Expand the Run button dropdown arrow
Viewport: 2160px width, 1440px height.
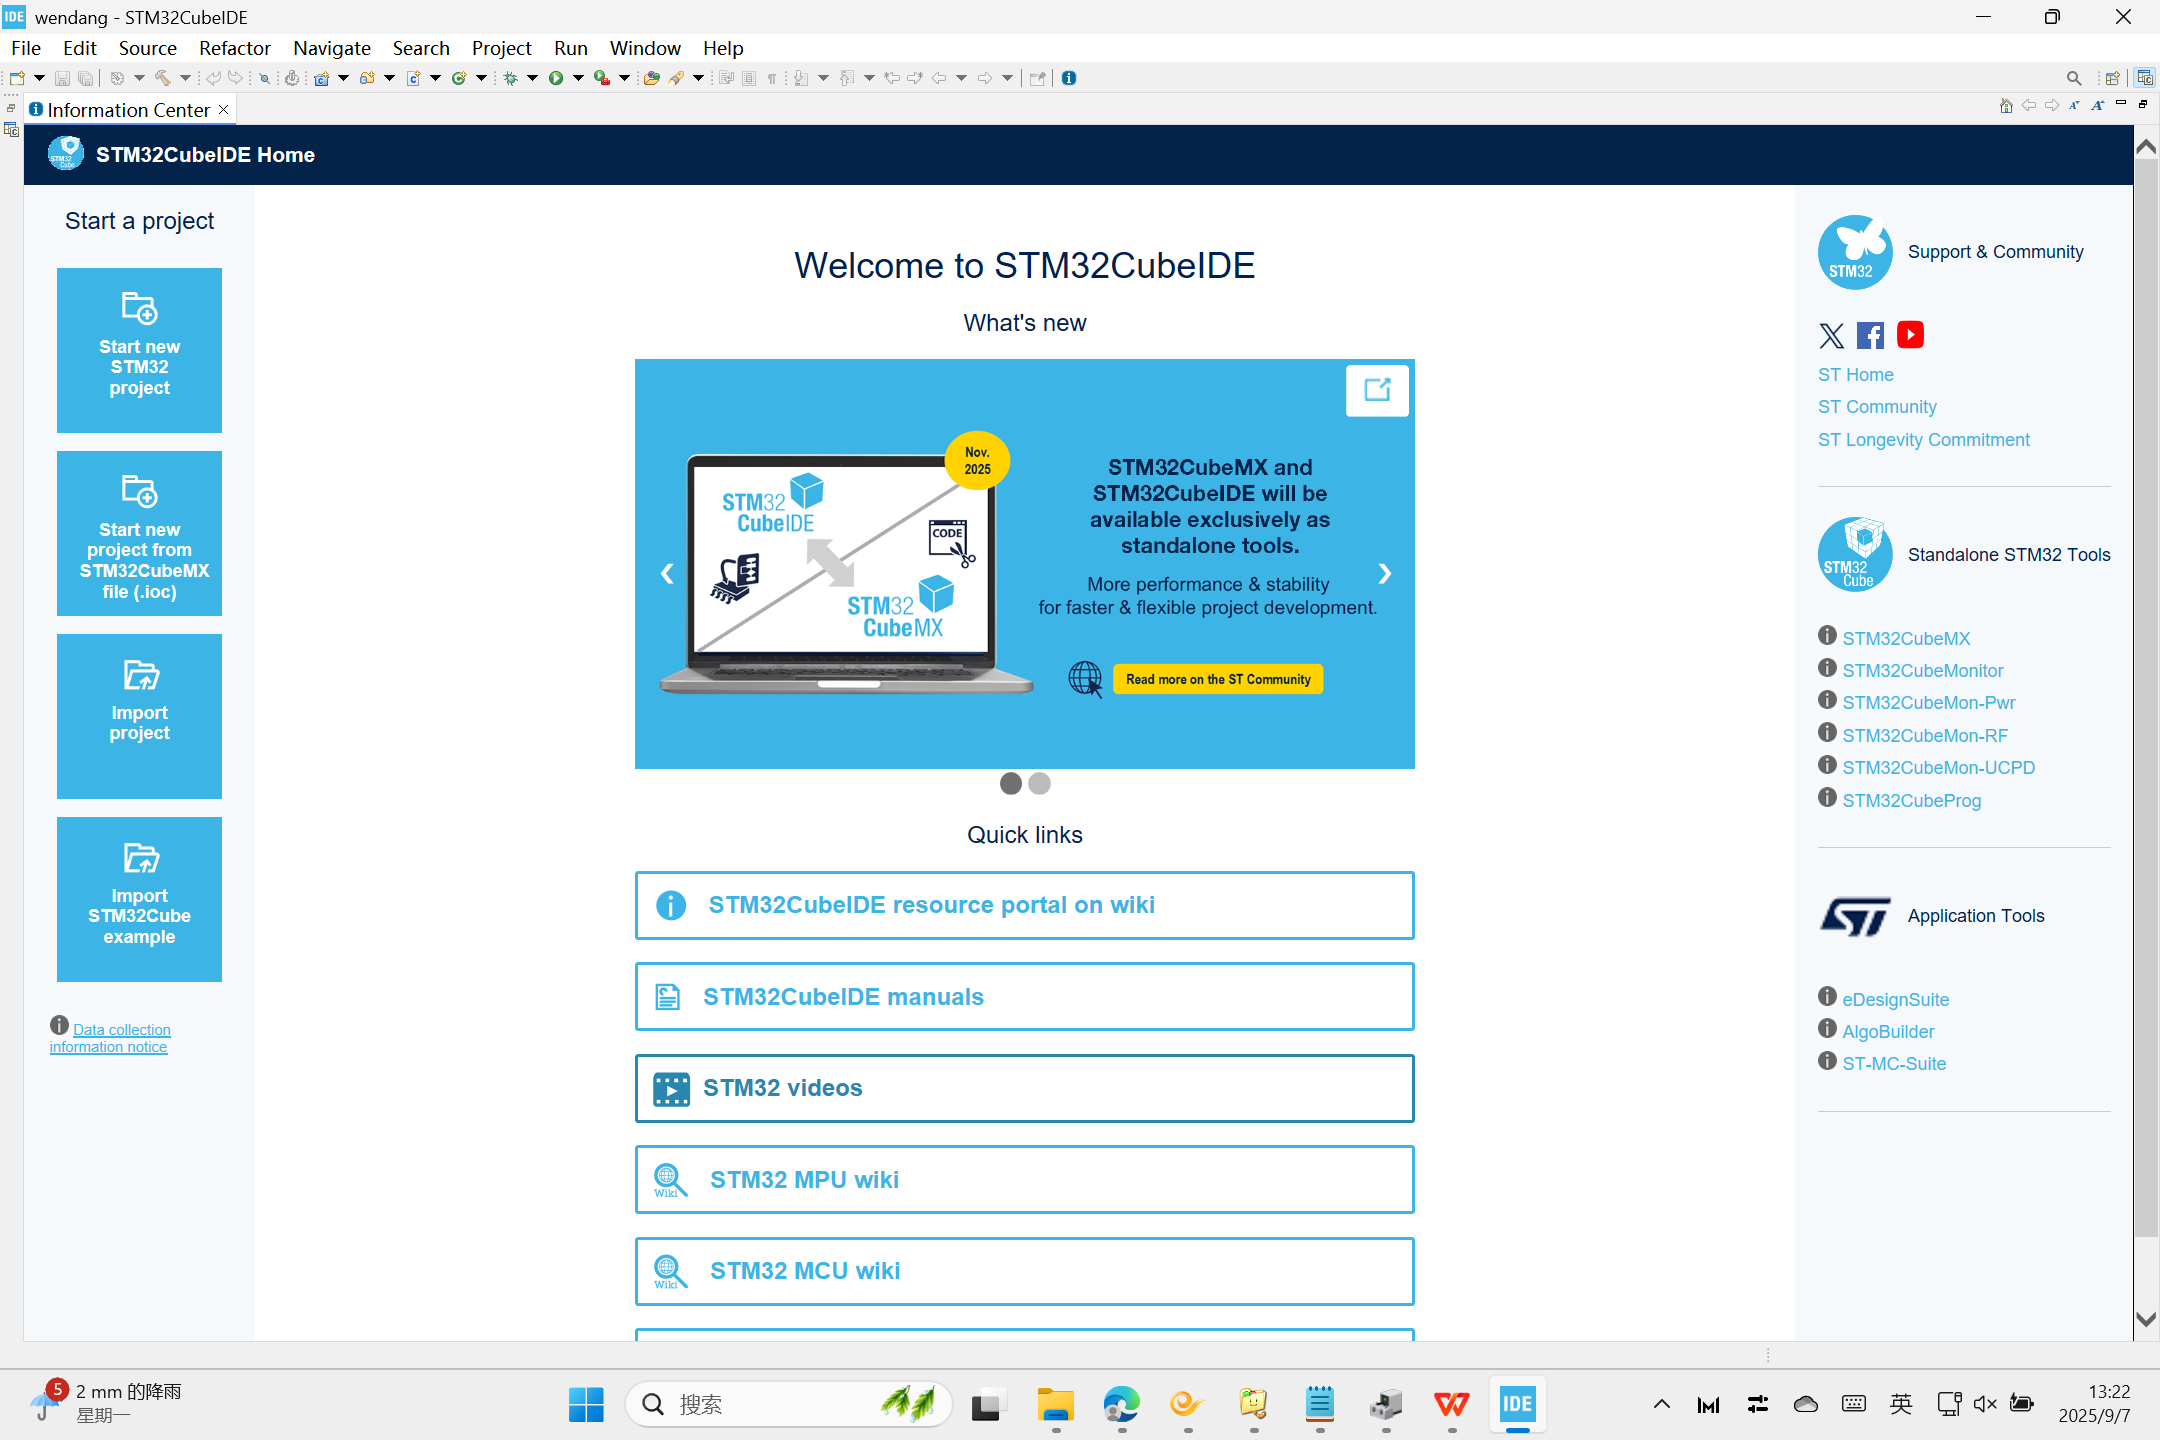[578, 78]
